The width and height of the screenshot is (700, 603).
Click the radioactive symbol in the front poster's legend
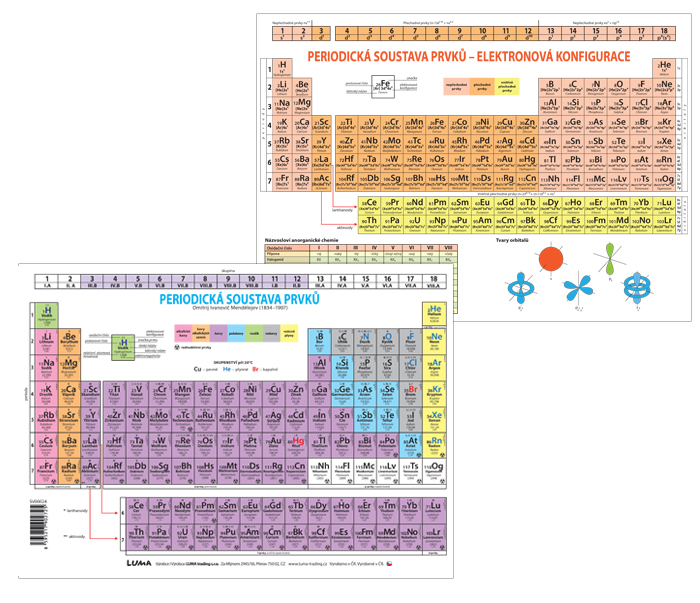(x=177, y=347)
